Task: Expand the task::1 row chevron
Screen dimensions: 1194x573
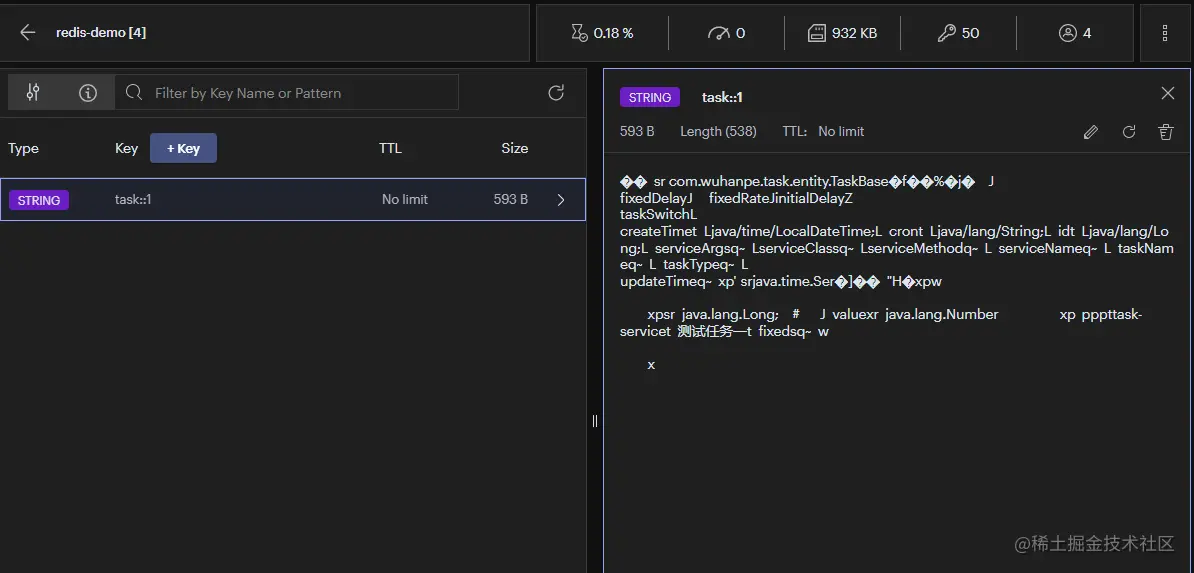Action: coord(561,200)
